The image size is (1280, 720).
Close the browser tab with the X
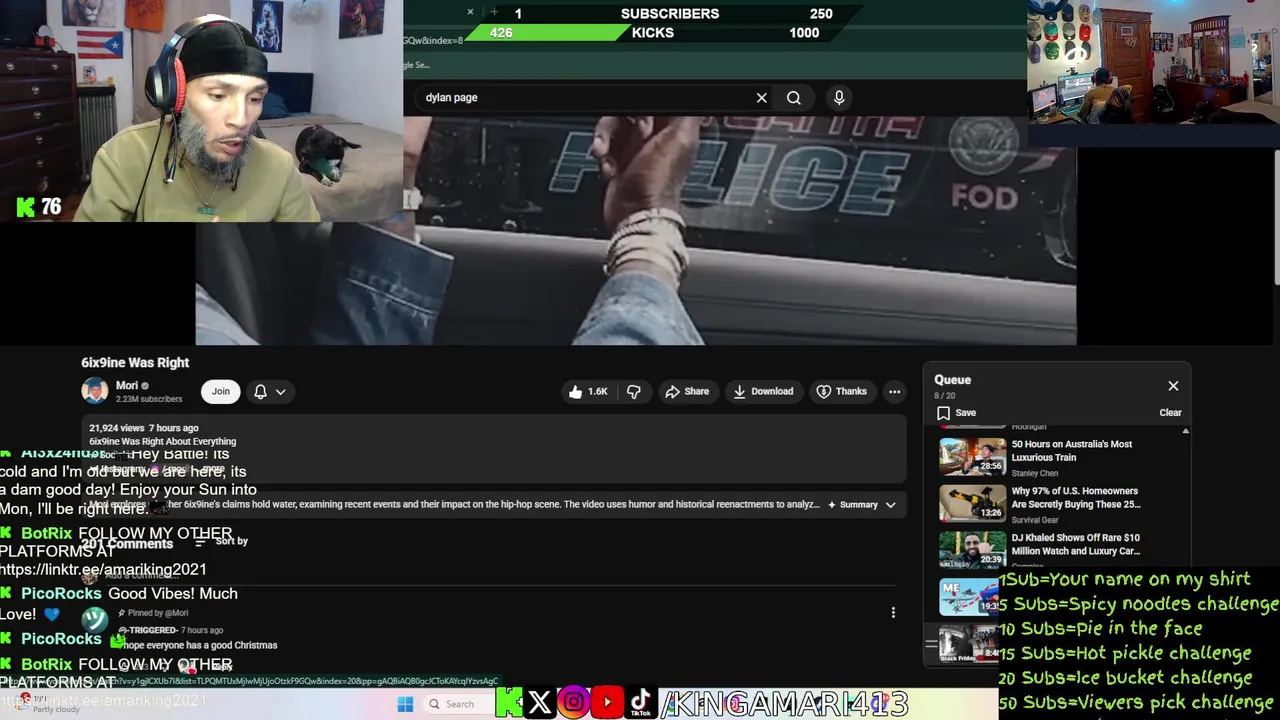[470, 12]
